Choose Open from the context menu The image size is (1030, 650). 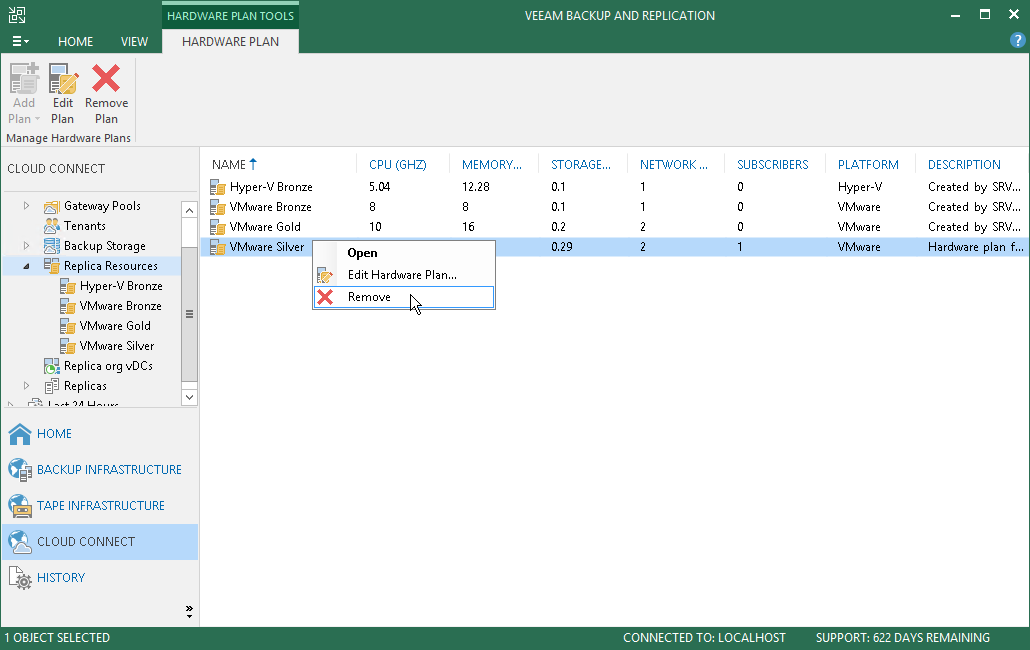point(404,253)
